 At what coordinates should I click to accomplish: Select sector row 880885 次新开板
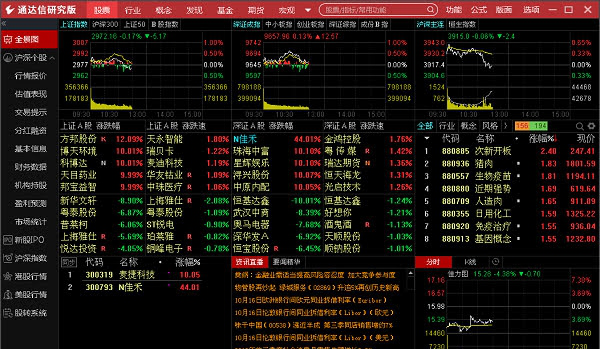point(508,151)
